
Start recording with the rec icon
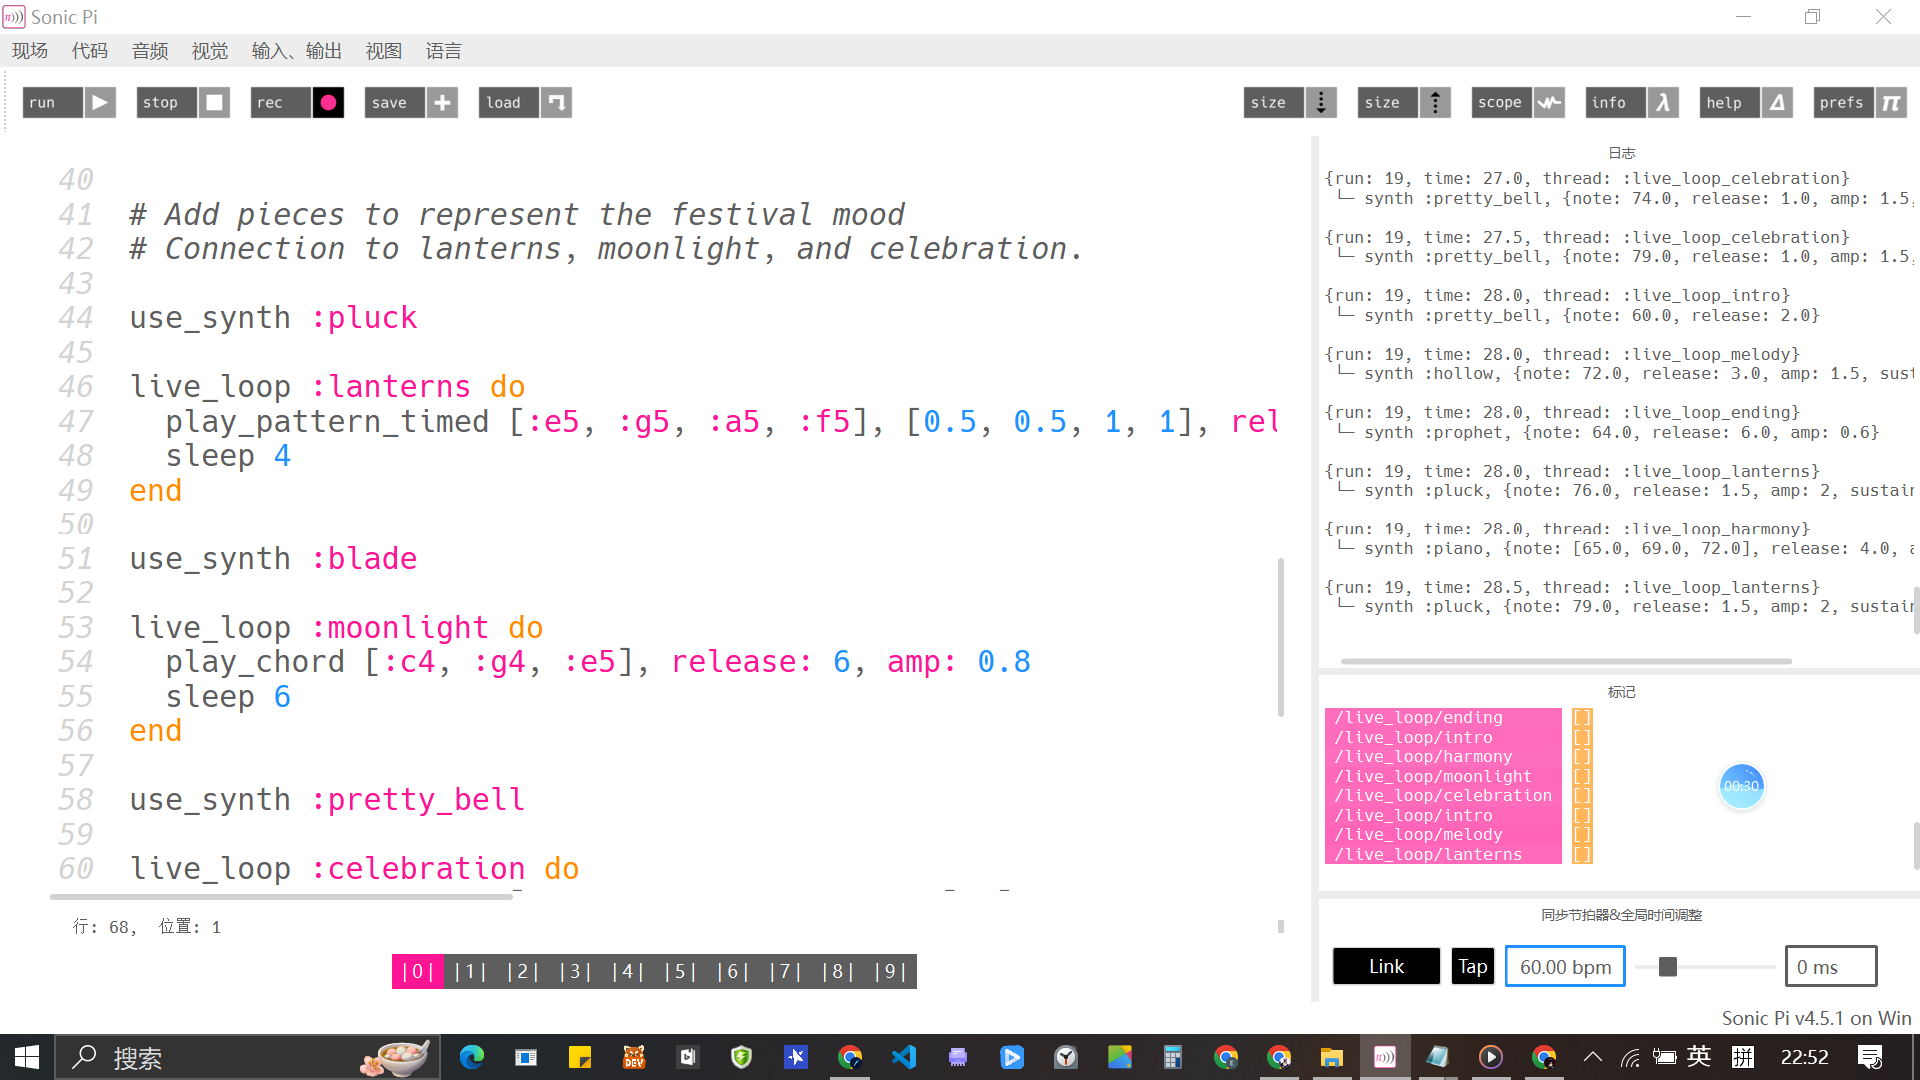coord(328,102)
